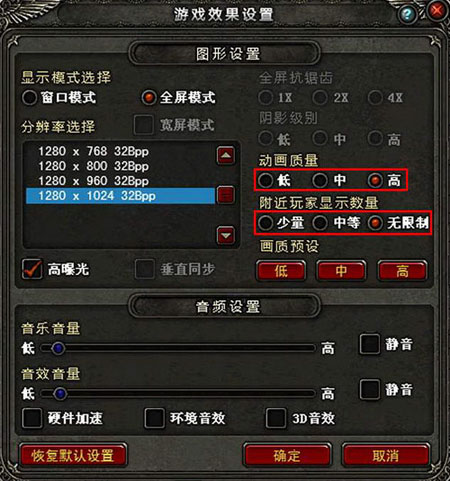Choose 1280 x 768 32Bpp resolution
Image resolution: width=450 pixels, height=481 pixels.
point(94,151)
